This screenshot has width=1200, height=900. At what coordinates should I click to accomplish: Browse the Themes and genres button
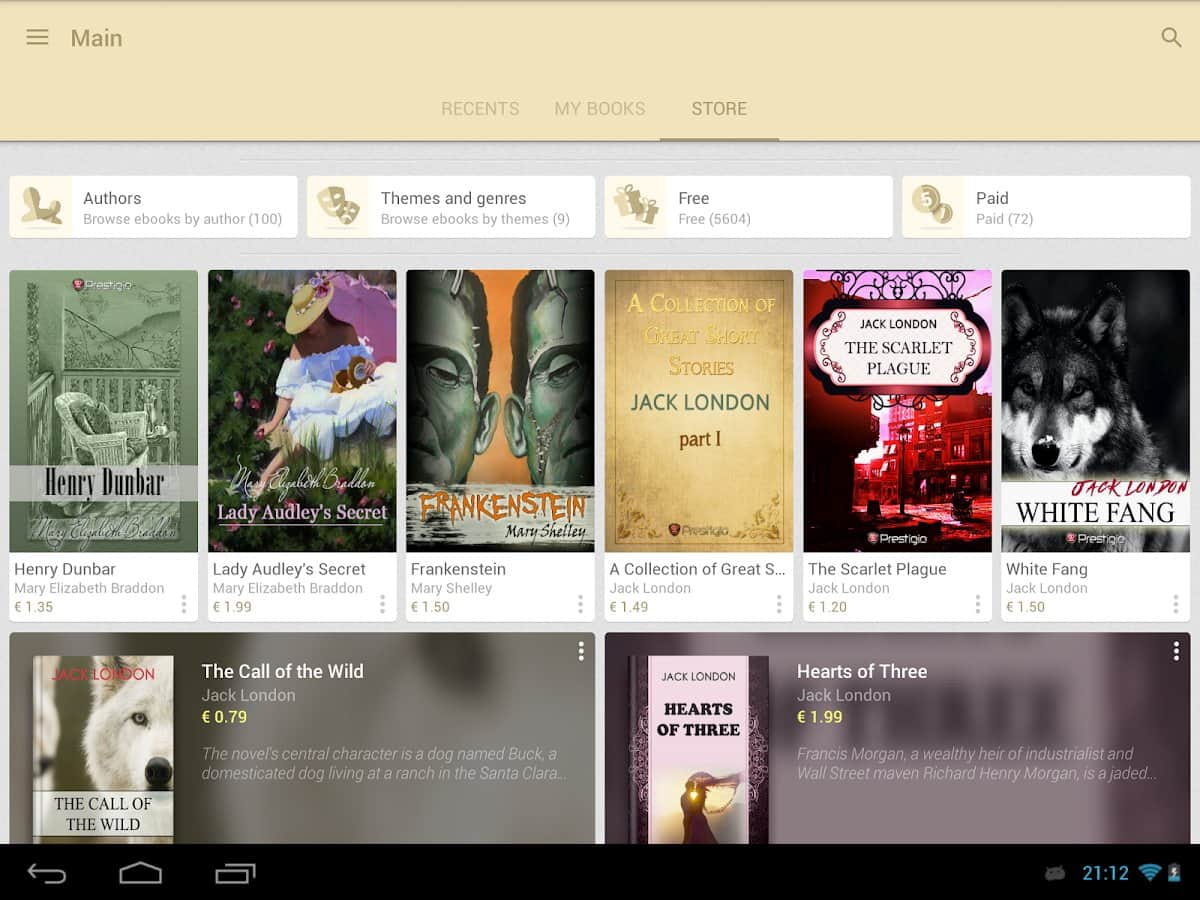point(475,207)
